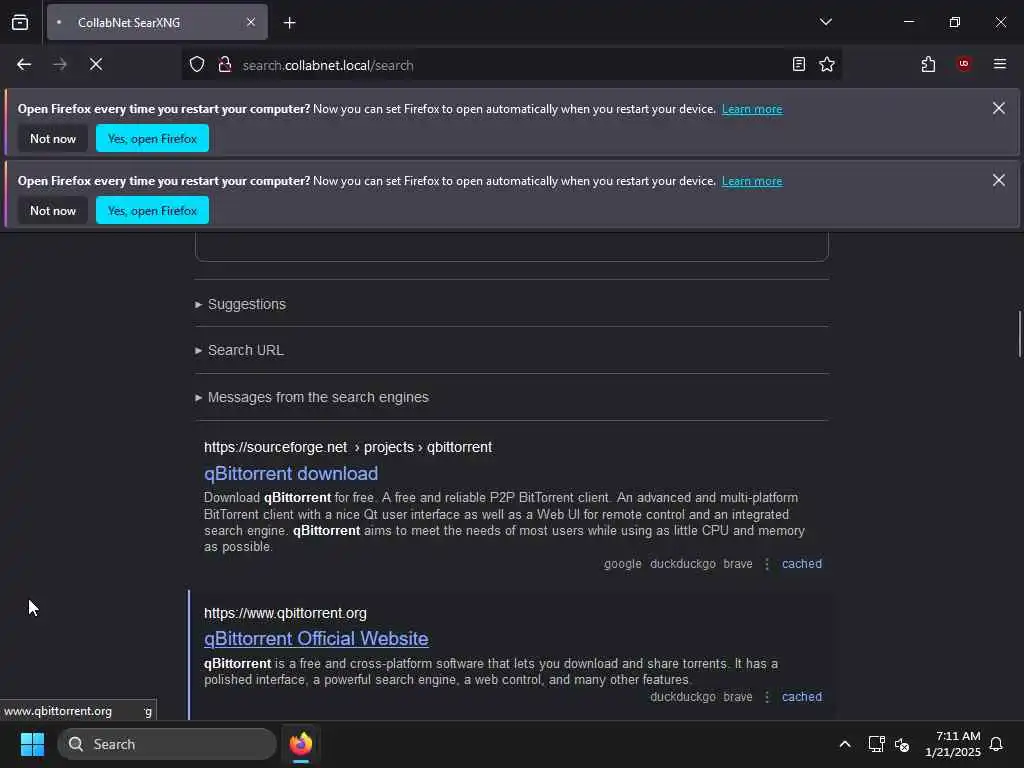1024x768 pixels.
Task: Bookmark this page with the star icon
Action: click(827, 64)
